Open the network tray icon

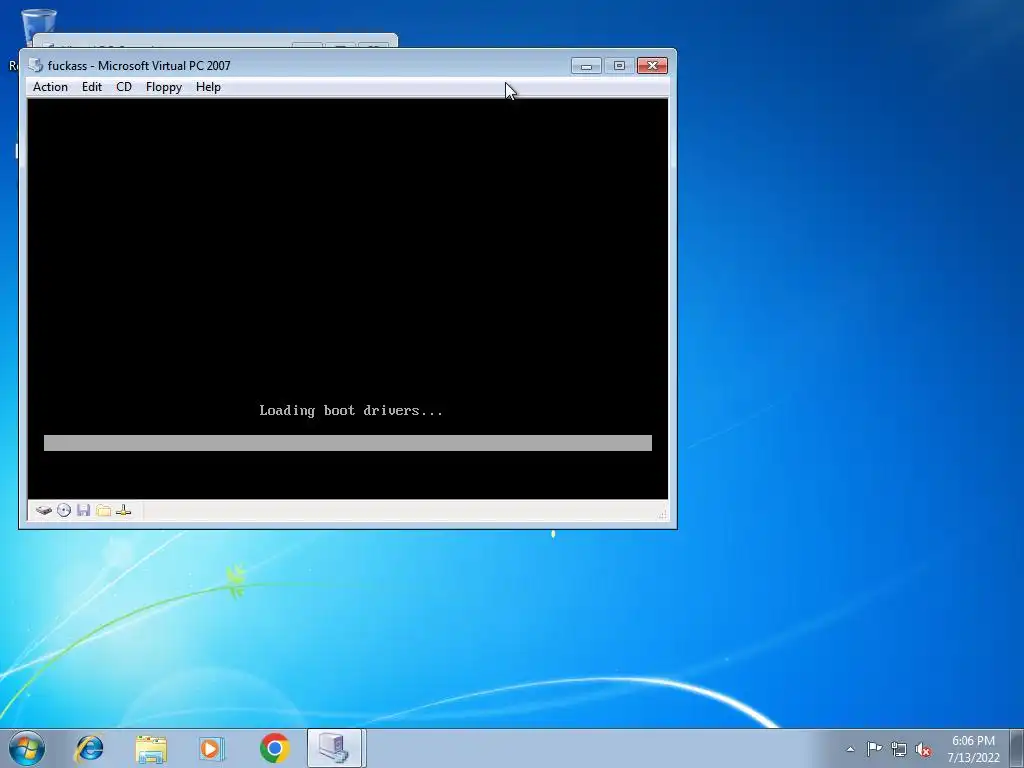pos(899,749)
